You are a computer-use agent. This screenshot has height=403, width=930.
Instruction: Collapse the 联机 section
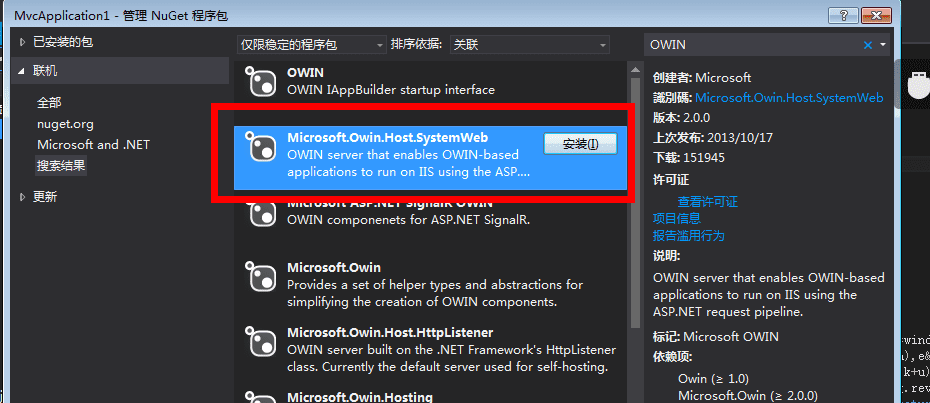tap(23, 71)
